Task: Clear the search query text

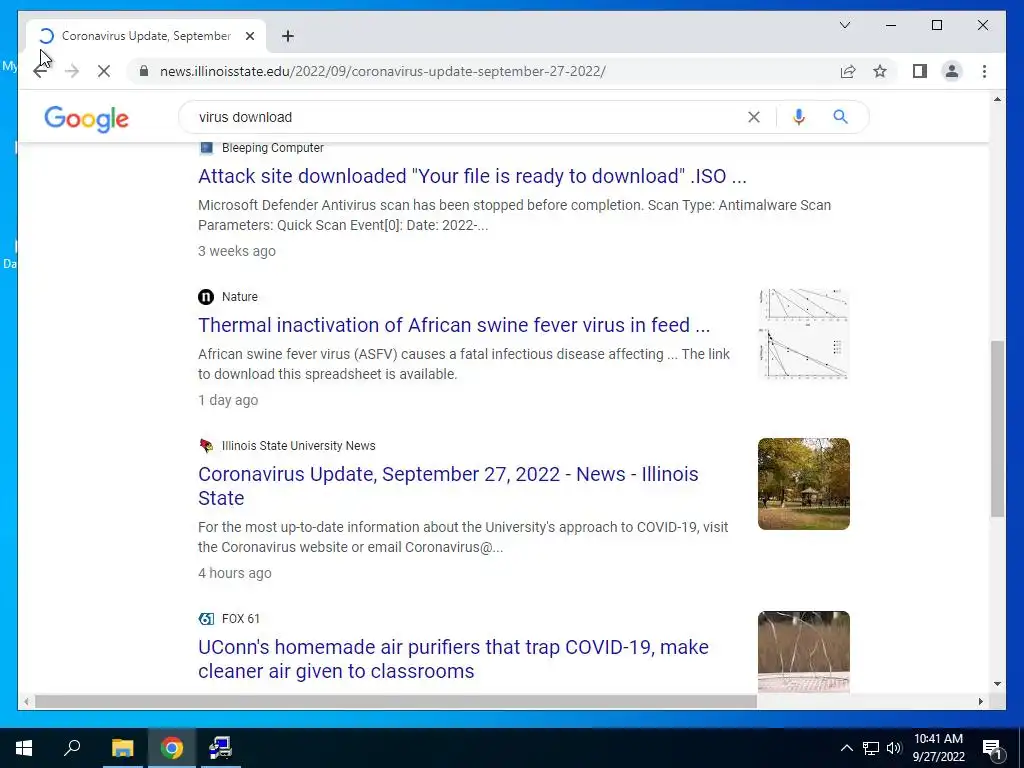Action: click(754, 117)
